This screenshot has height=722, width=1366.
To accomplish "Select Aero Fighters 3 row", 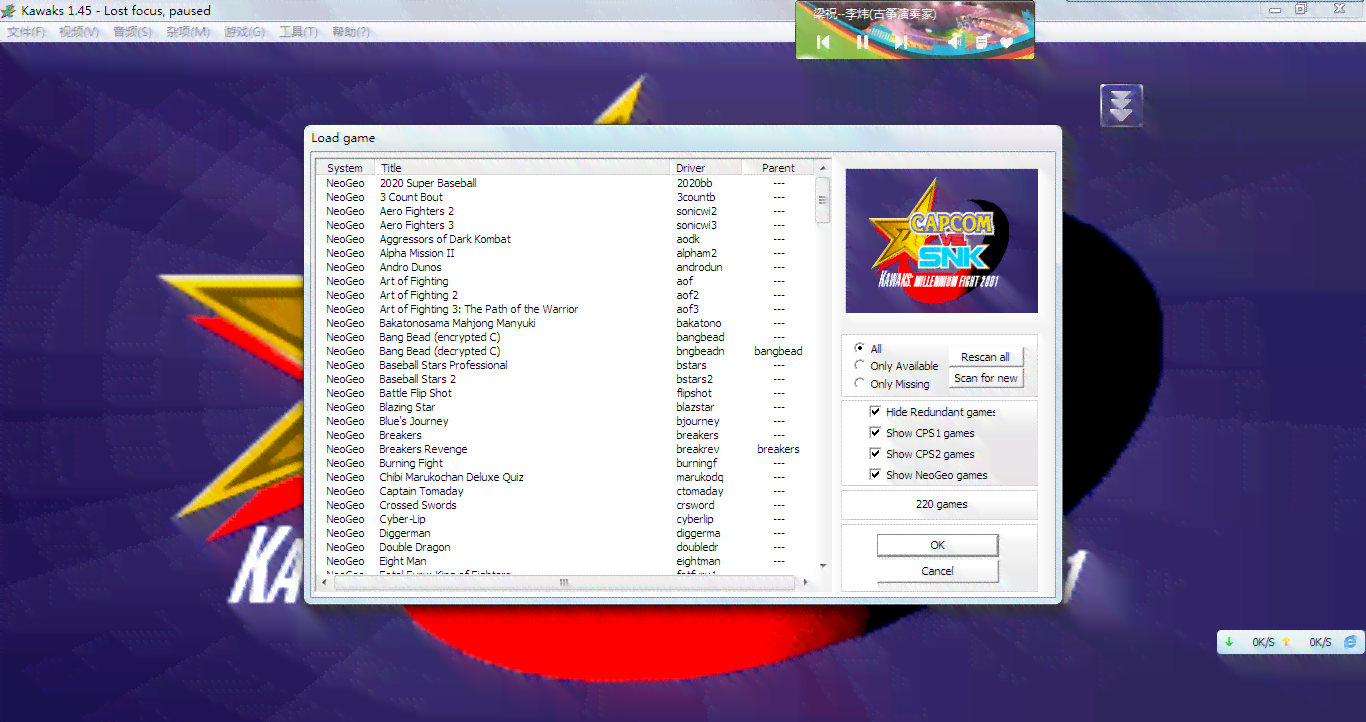I will 566,225.
